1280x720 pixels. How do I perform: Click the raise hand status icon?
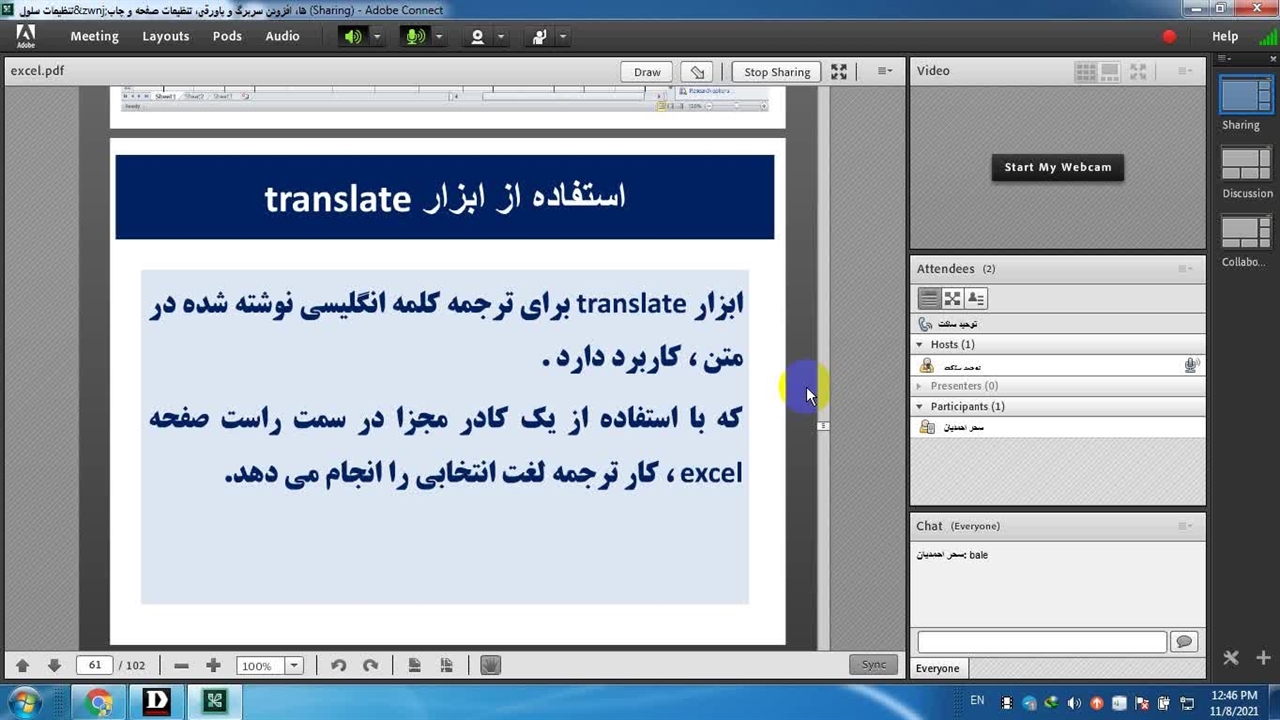tap(540, 37)
